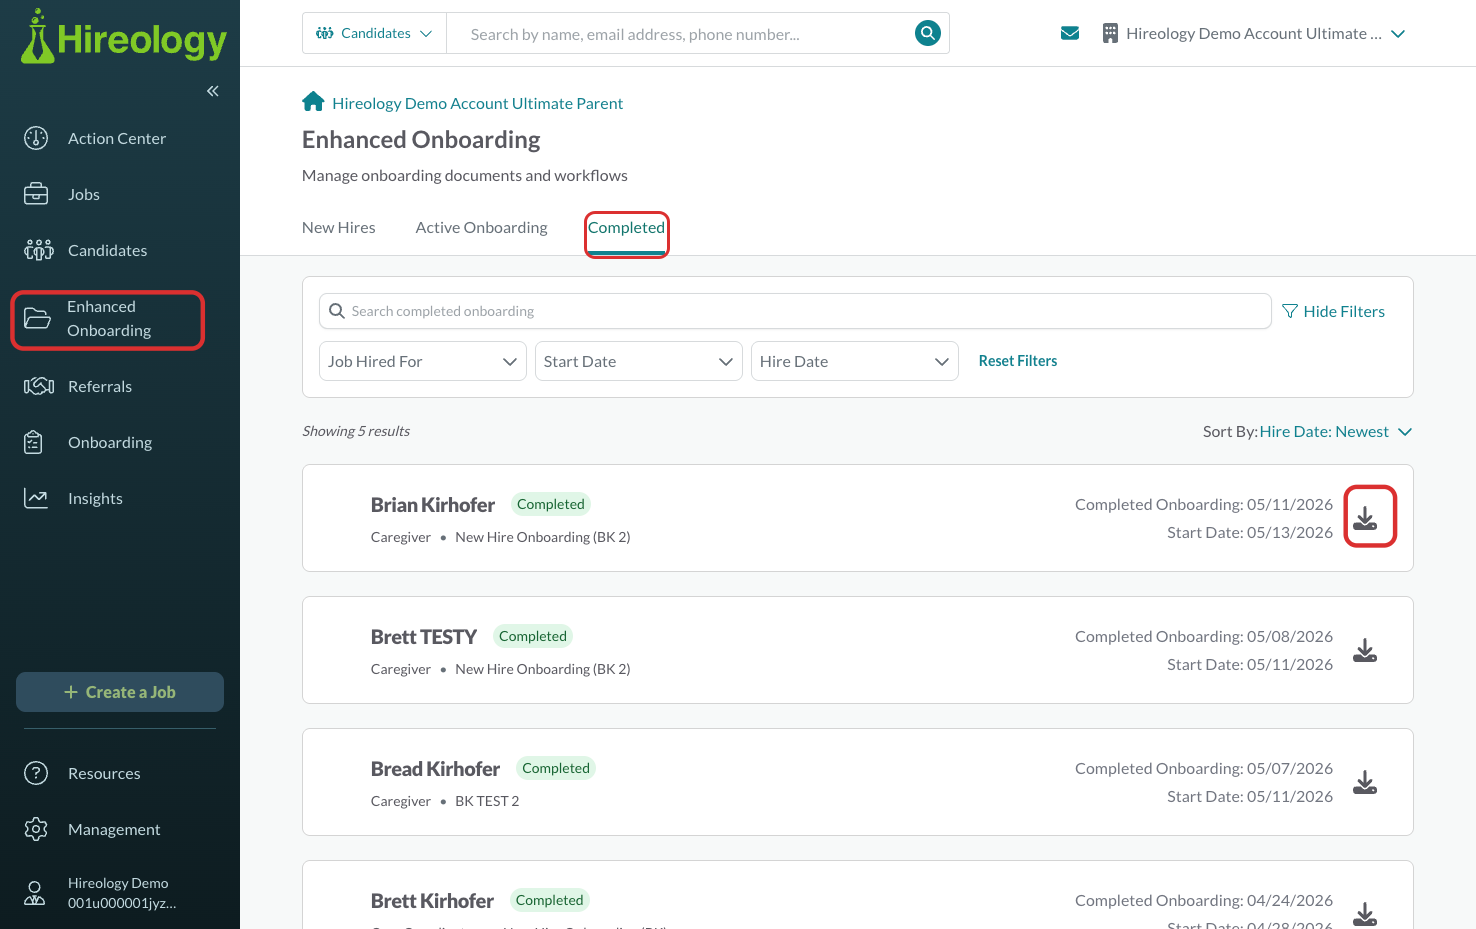Click the Action Center clock icon
Viewport: 1476px width, 929px height.
pos(36,138)
